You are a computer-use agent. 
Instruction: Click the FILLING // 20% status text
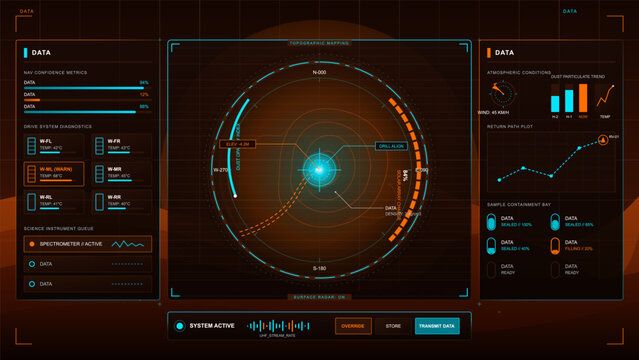(579, 249)
